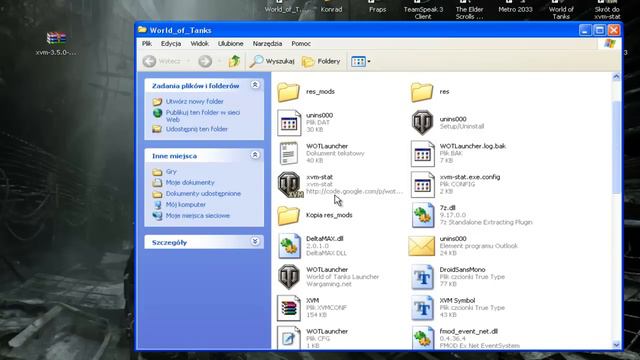The image size is (640, 360).
Task: Open the Edycja menu
Action: tap(171, 43)
